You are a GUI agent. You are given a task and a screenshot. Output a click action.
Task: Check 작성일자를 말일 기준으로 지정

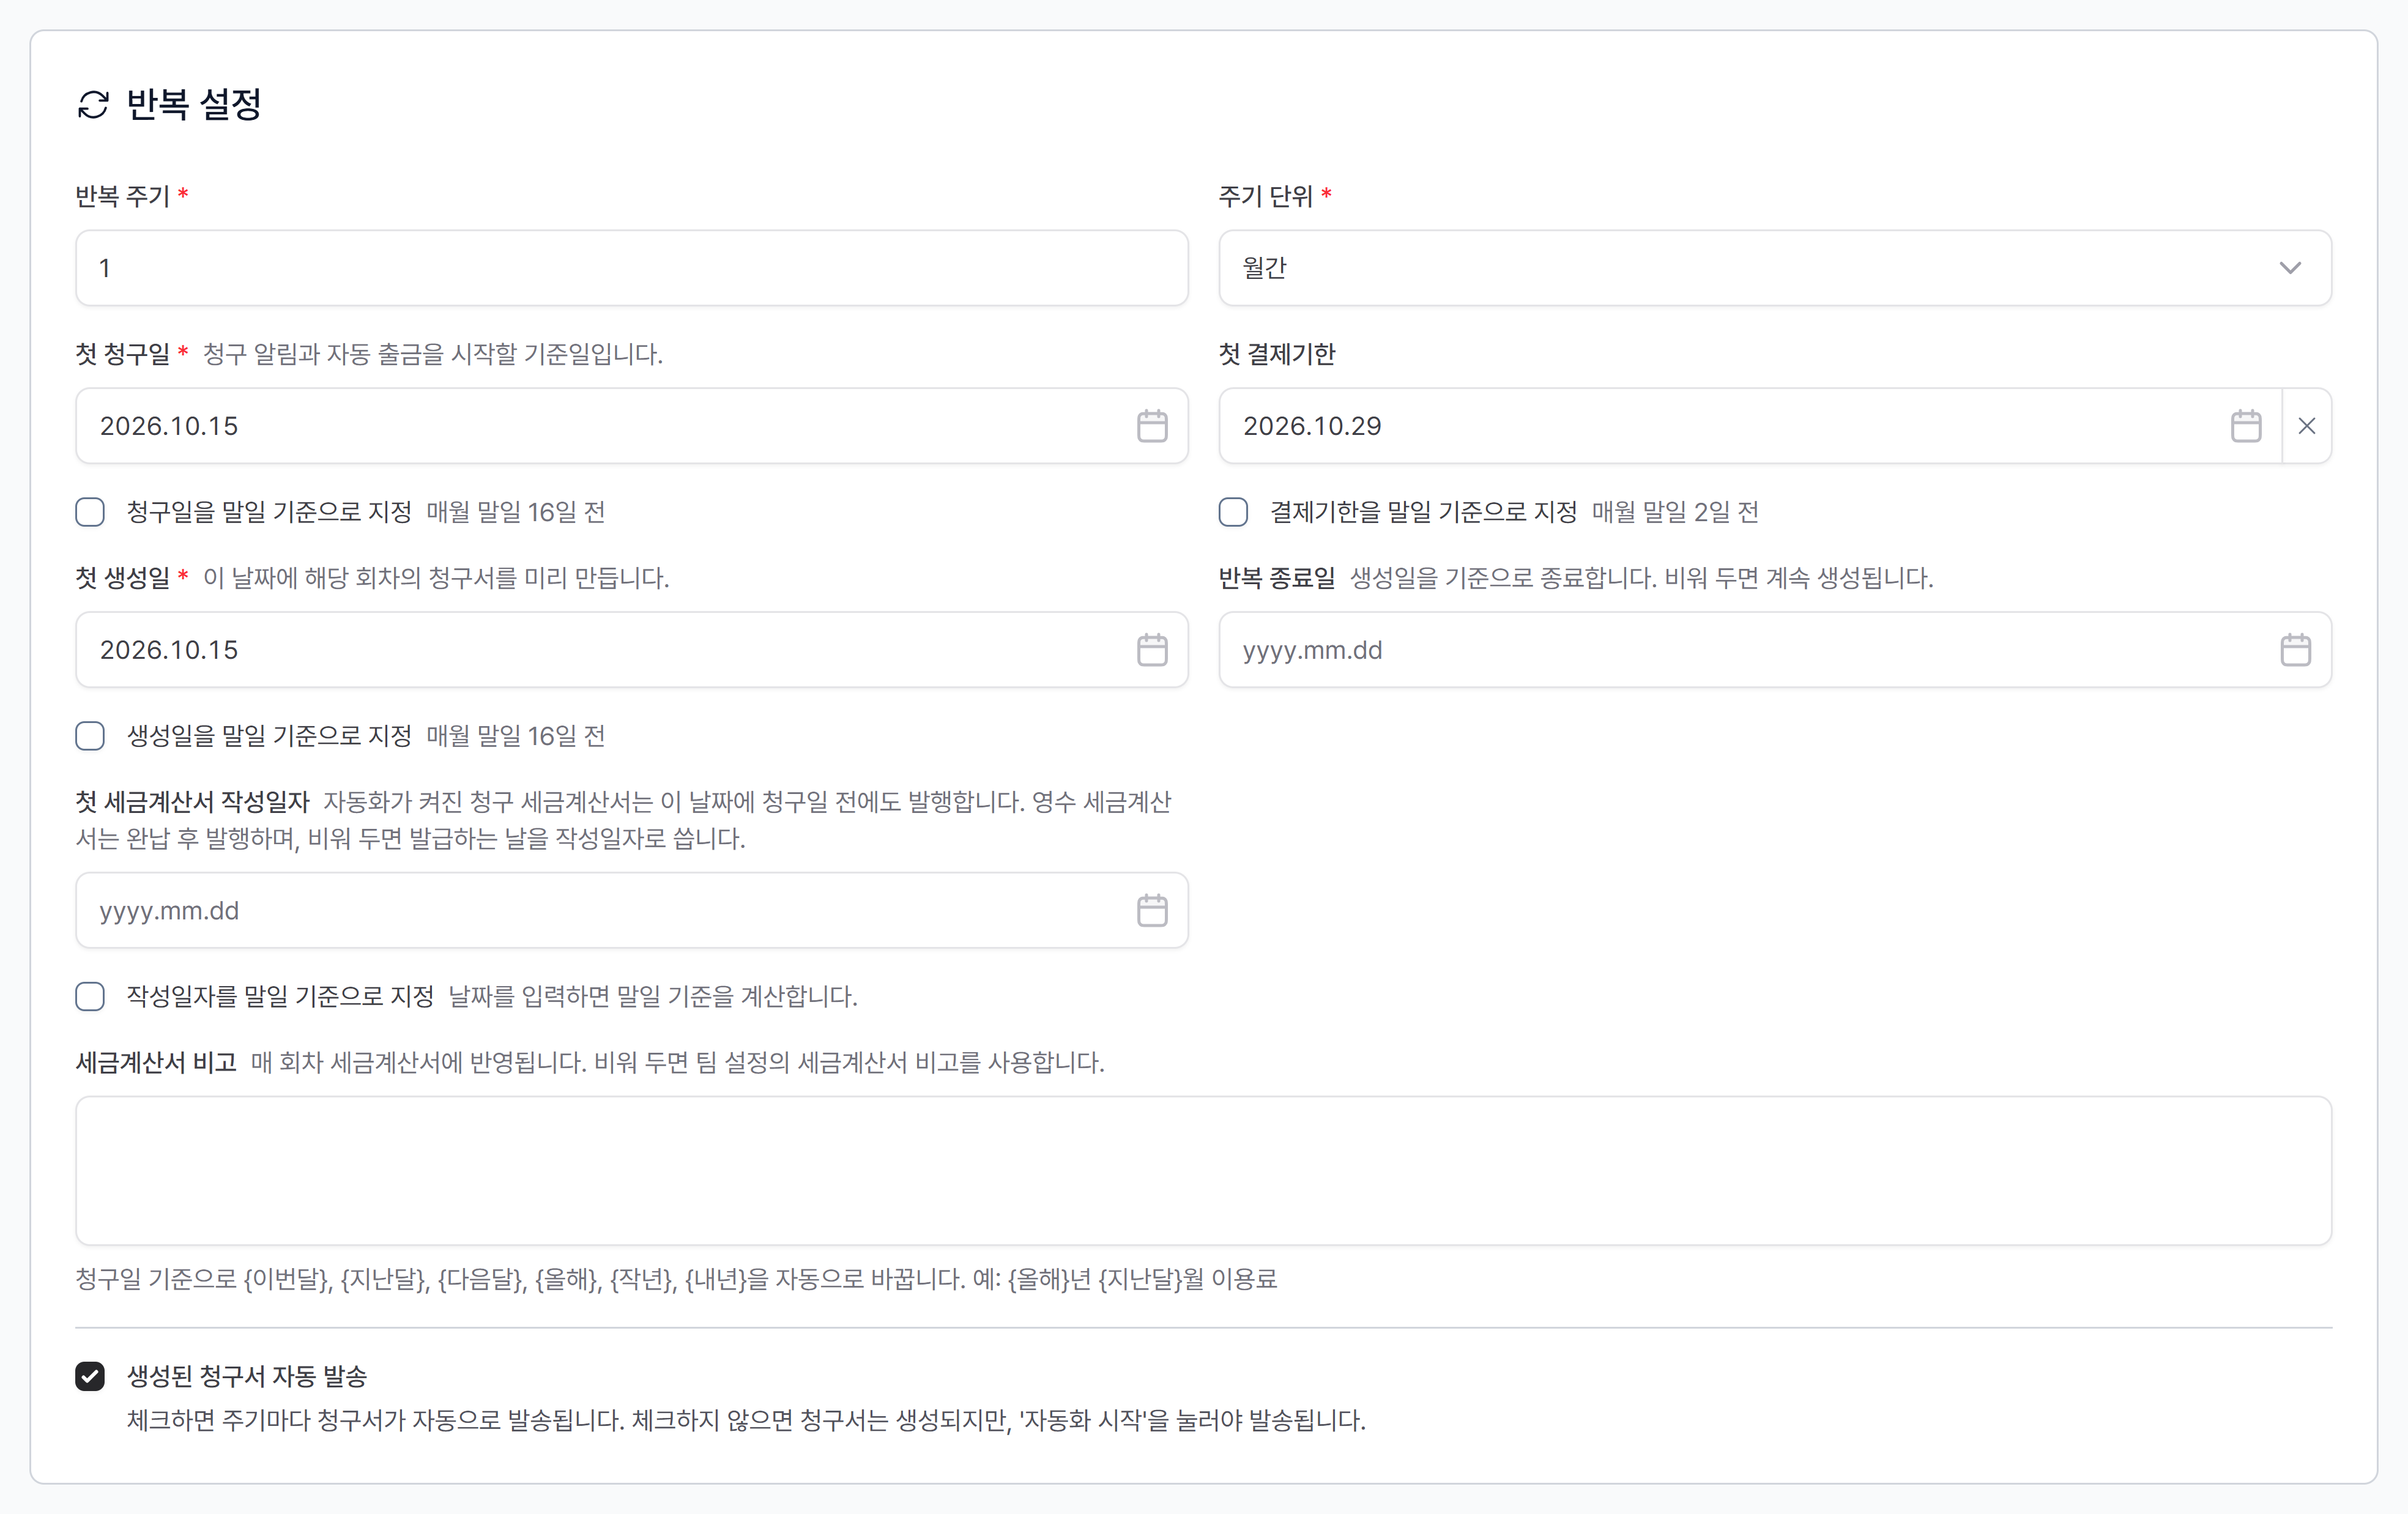pyautogui.click(x=90, y=996)
